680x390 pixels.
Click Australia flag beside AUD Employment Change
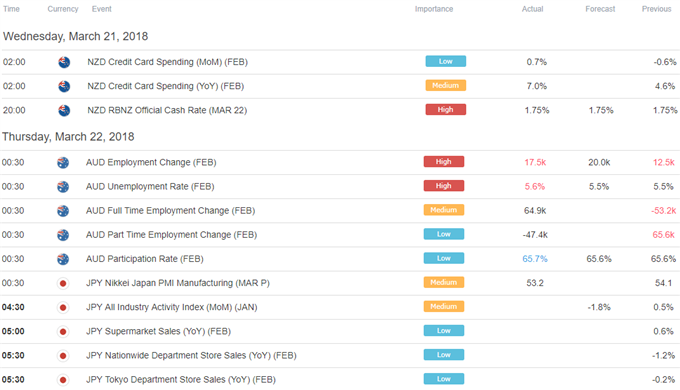pos(63,163)
